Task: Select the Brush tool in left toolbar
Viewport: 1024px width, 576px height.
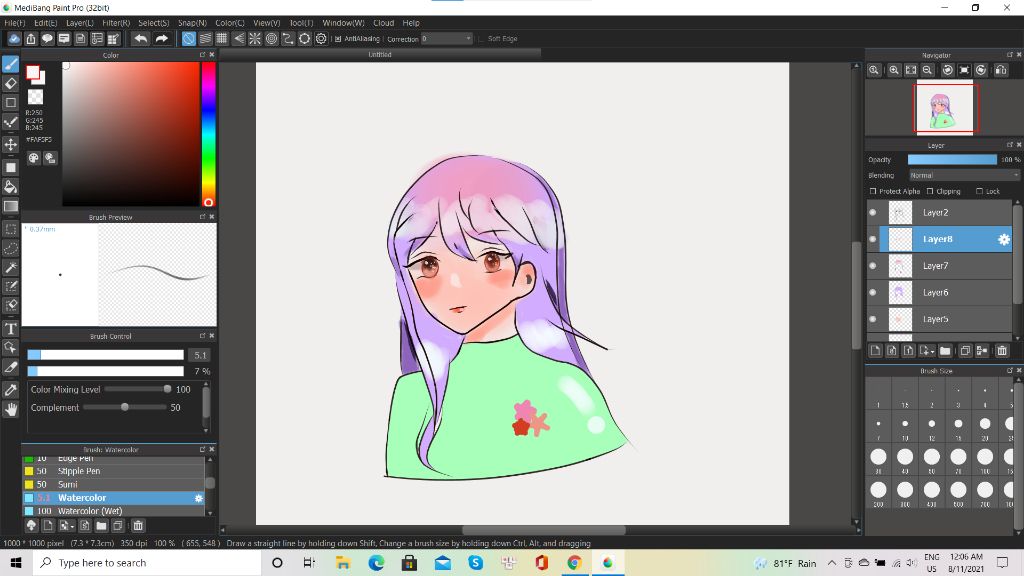Action: (x=10, y=64)
